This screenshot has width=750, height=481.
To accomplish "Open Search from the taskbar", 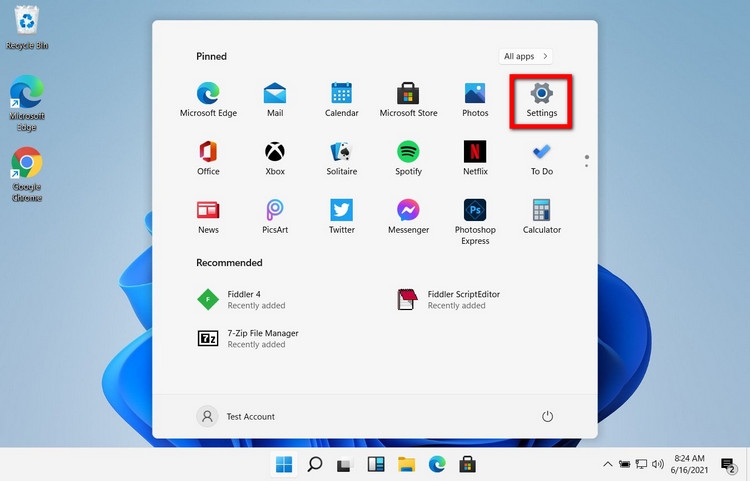I will pos(314,464).
